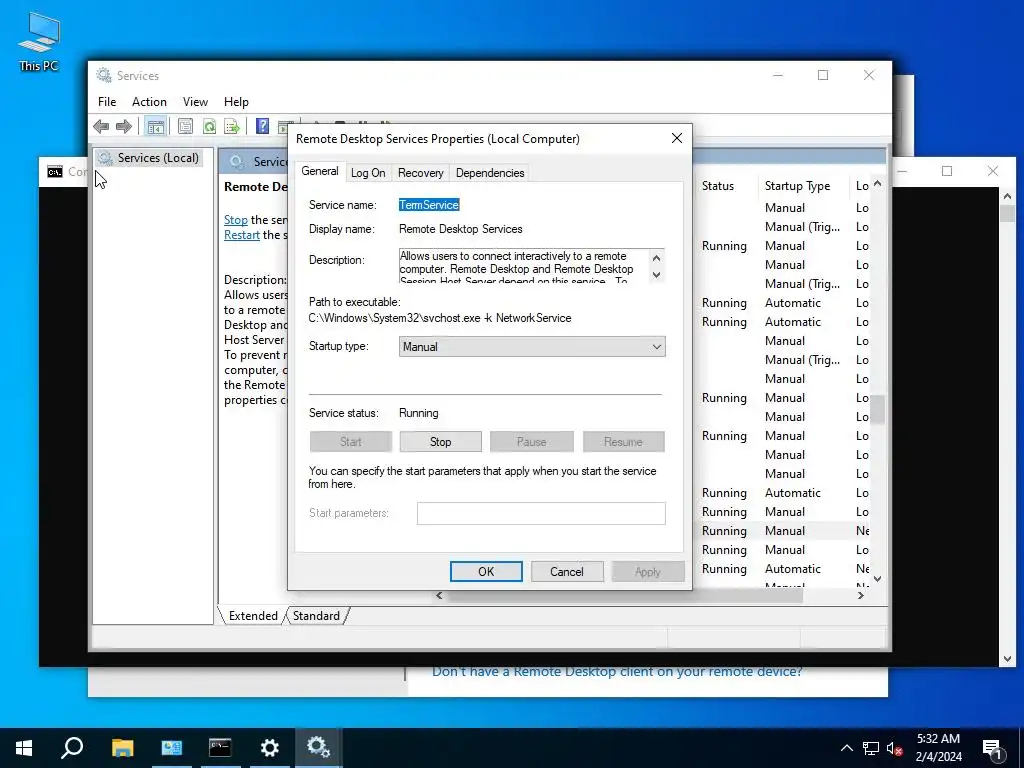The image size is (1024, 768).
Task: Click Cancel in the properties dialog
Action: tap(567, 571)
